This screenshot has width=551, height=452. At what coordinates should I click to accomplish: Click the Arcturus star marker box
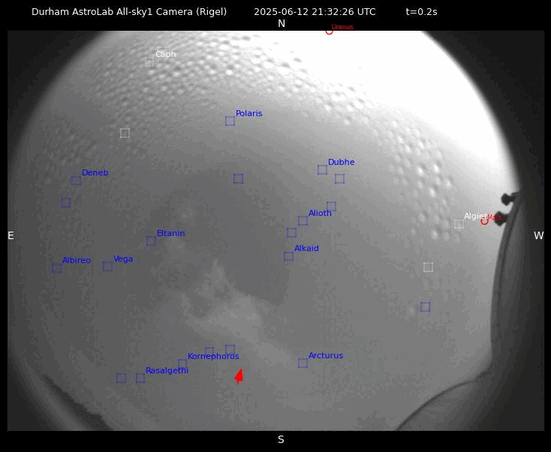point(303,363)
